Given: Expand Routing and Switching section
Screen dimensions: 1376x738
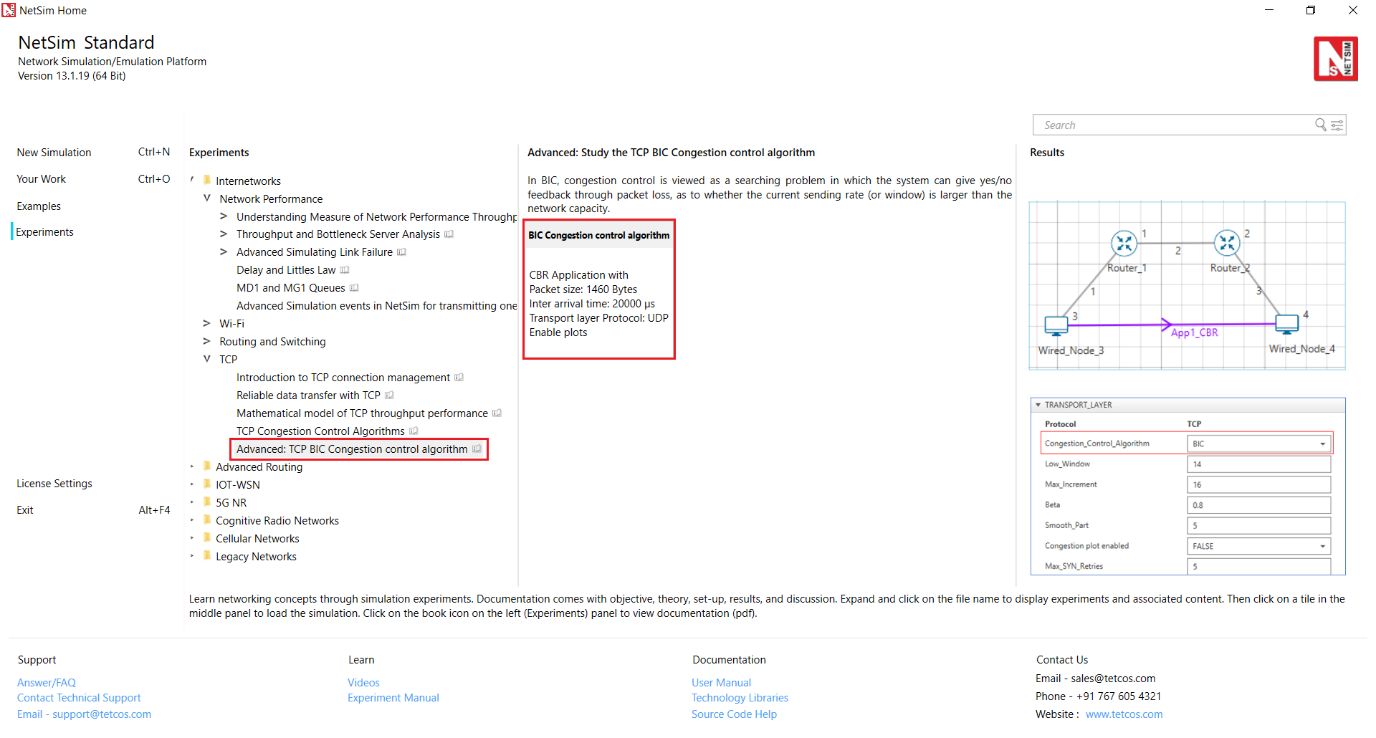Looking at the screenshot, I should coord(207,341).
